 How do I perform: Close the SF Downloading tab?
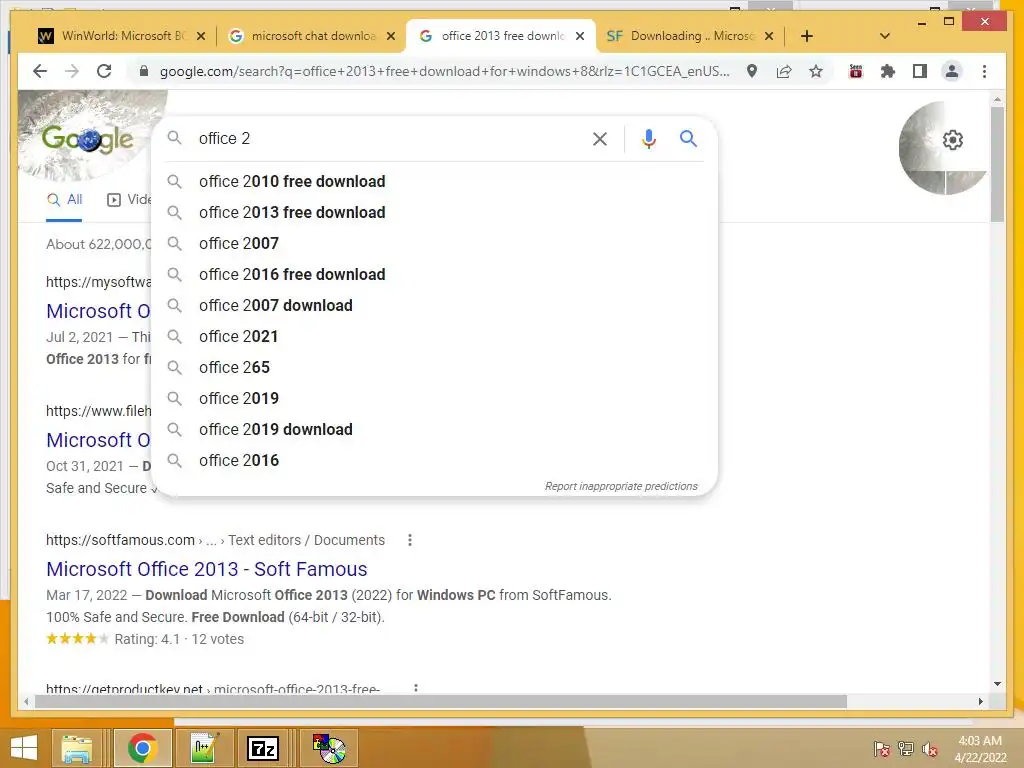pyautogui.click(x=769, y=36)
